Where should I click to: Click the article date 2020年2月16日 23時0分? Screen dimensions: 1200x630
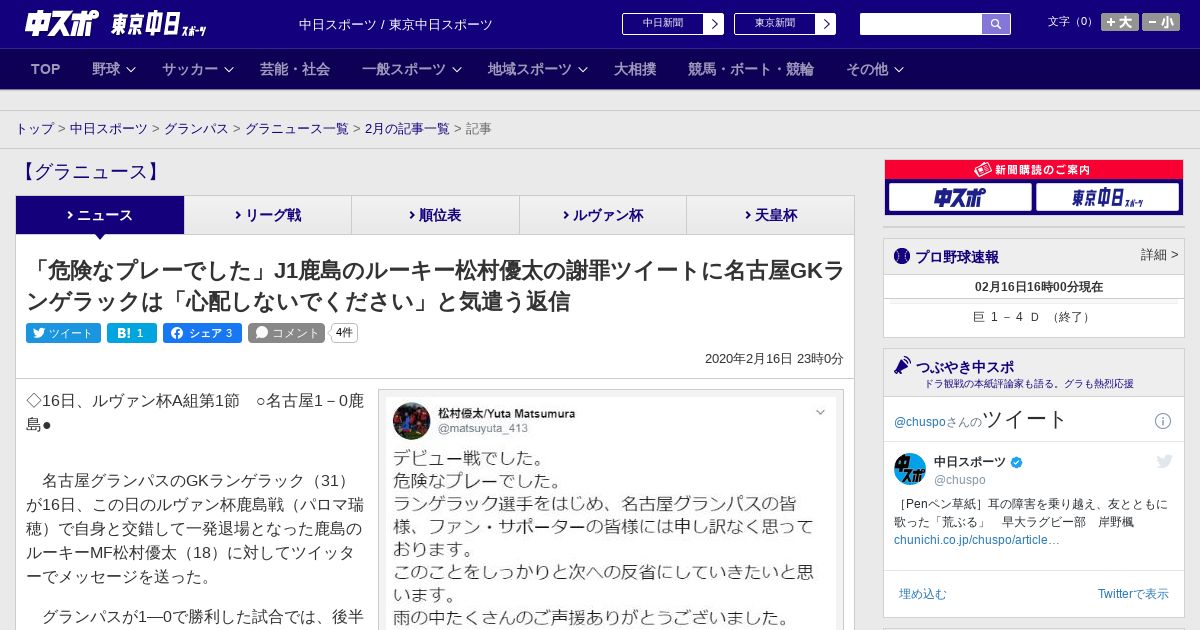pos(774,358)
